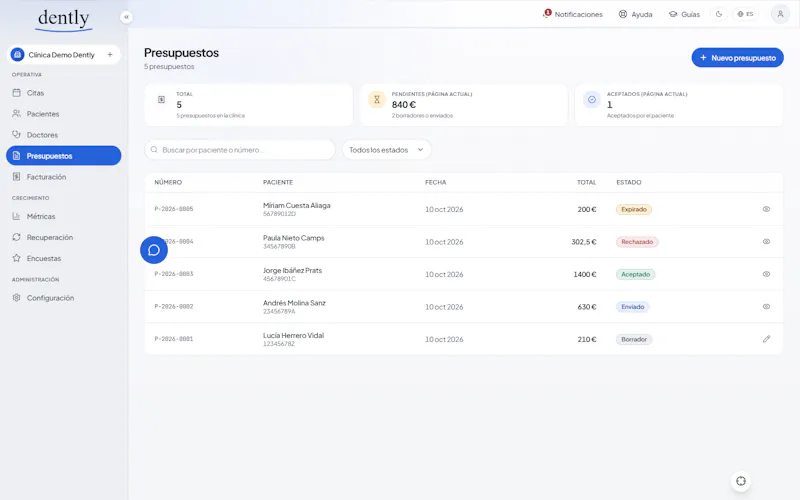Click the Aceptado status badge

point(636,274)
